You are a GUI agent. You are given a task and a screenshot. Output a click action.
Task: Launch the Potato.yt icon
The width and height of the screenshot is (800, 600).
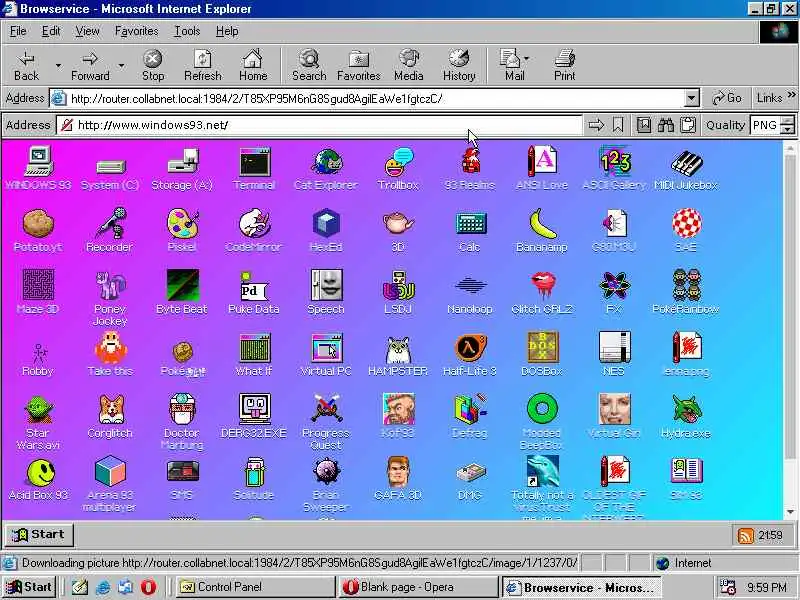click(x=38, y=231)
